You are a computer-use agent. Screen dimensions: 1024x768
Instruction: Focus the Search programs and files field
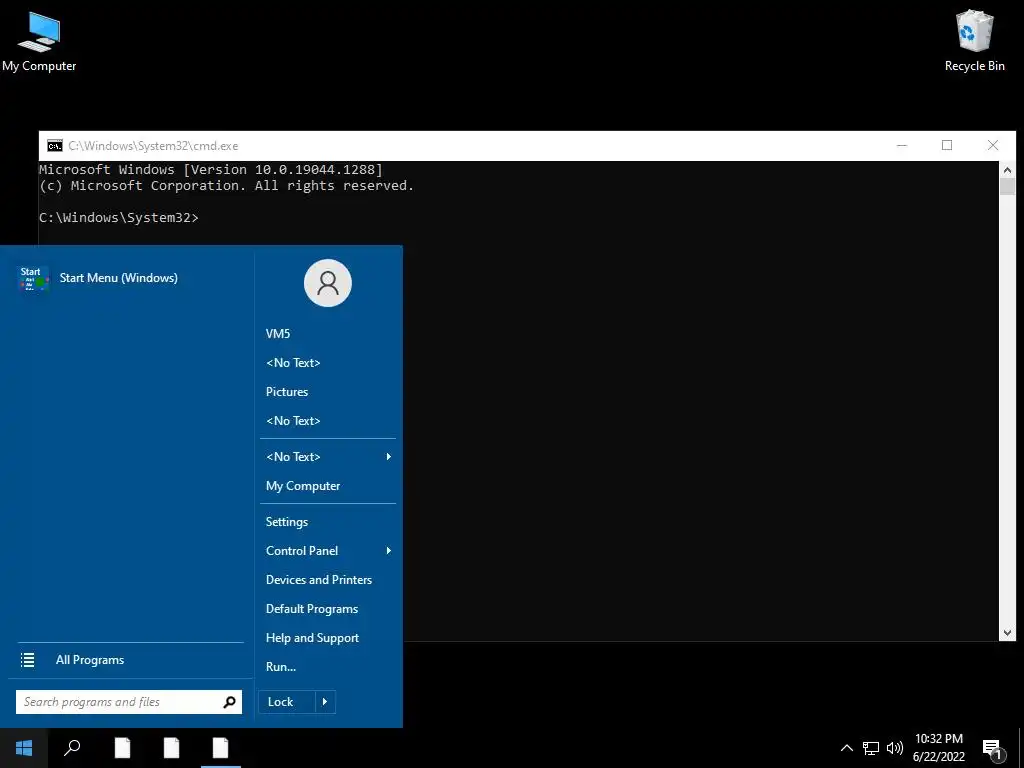pos(129,702)
